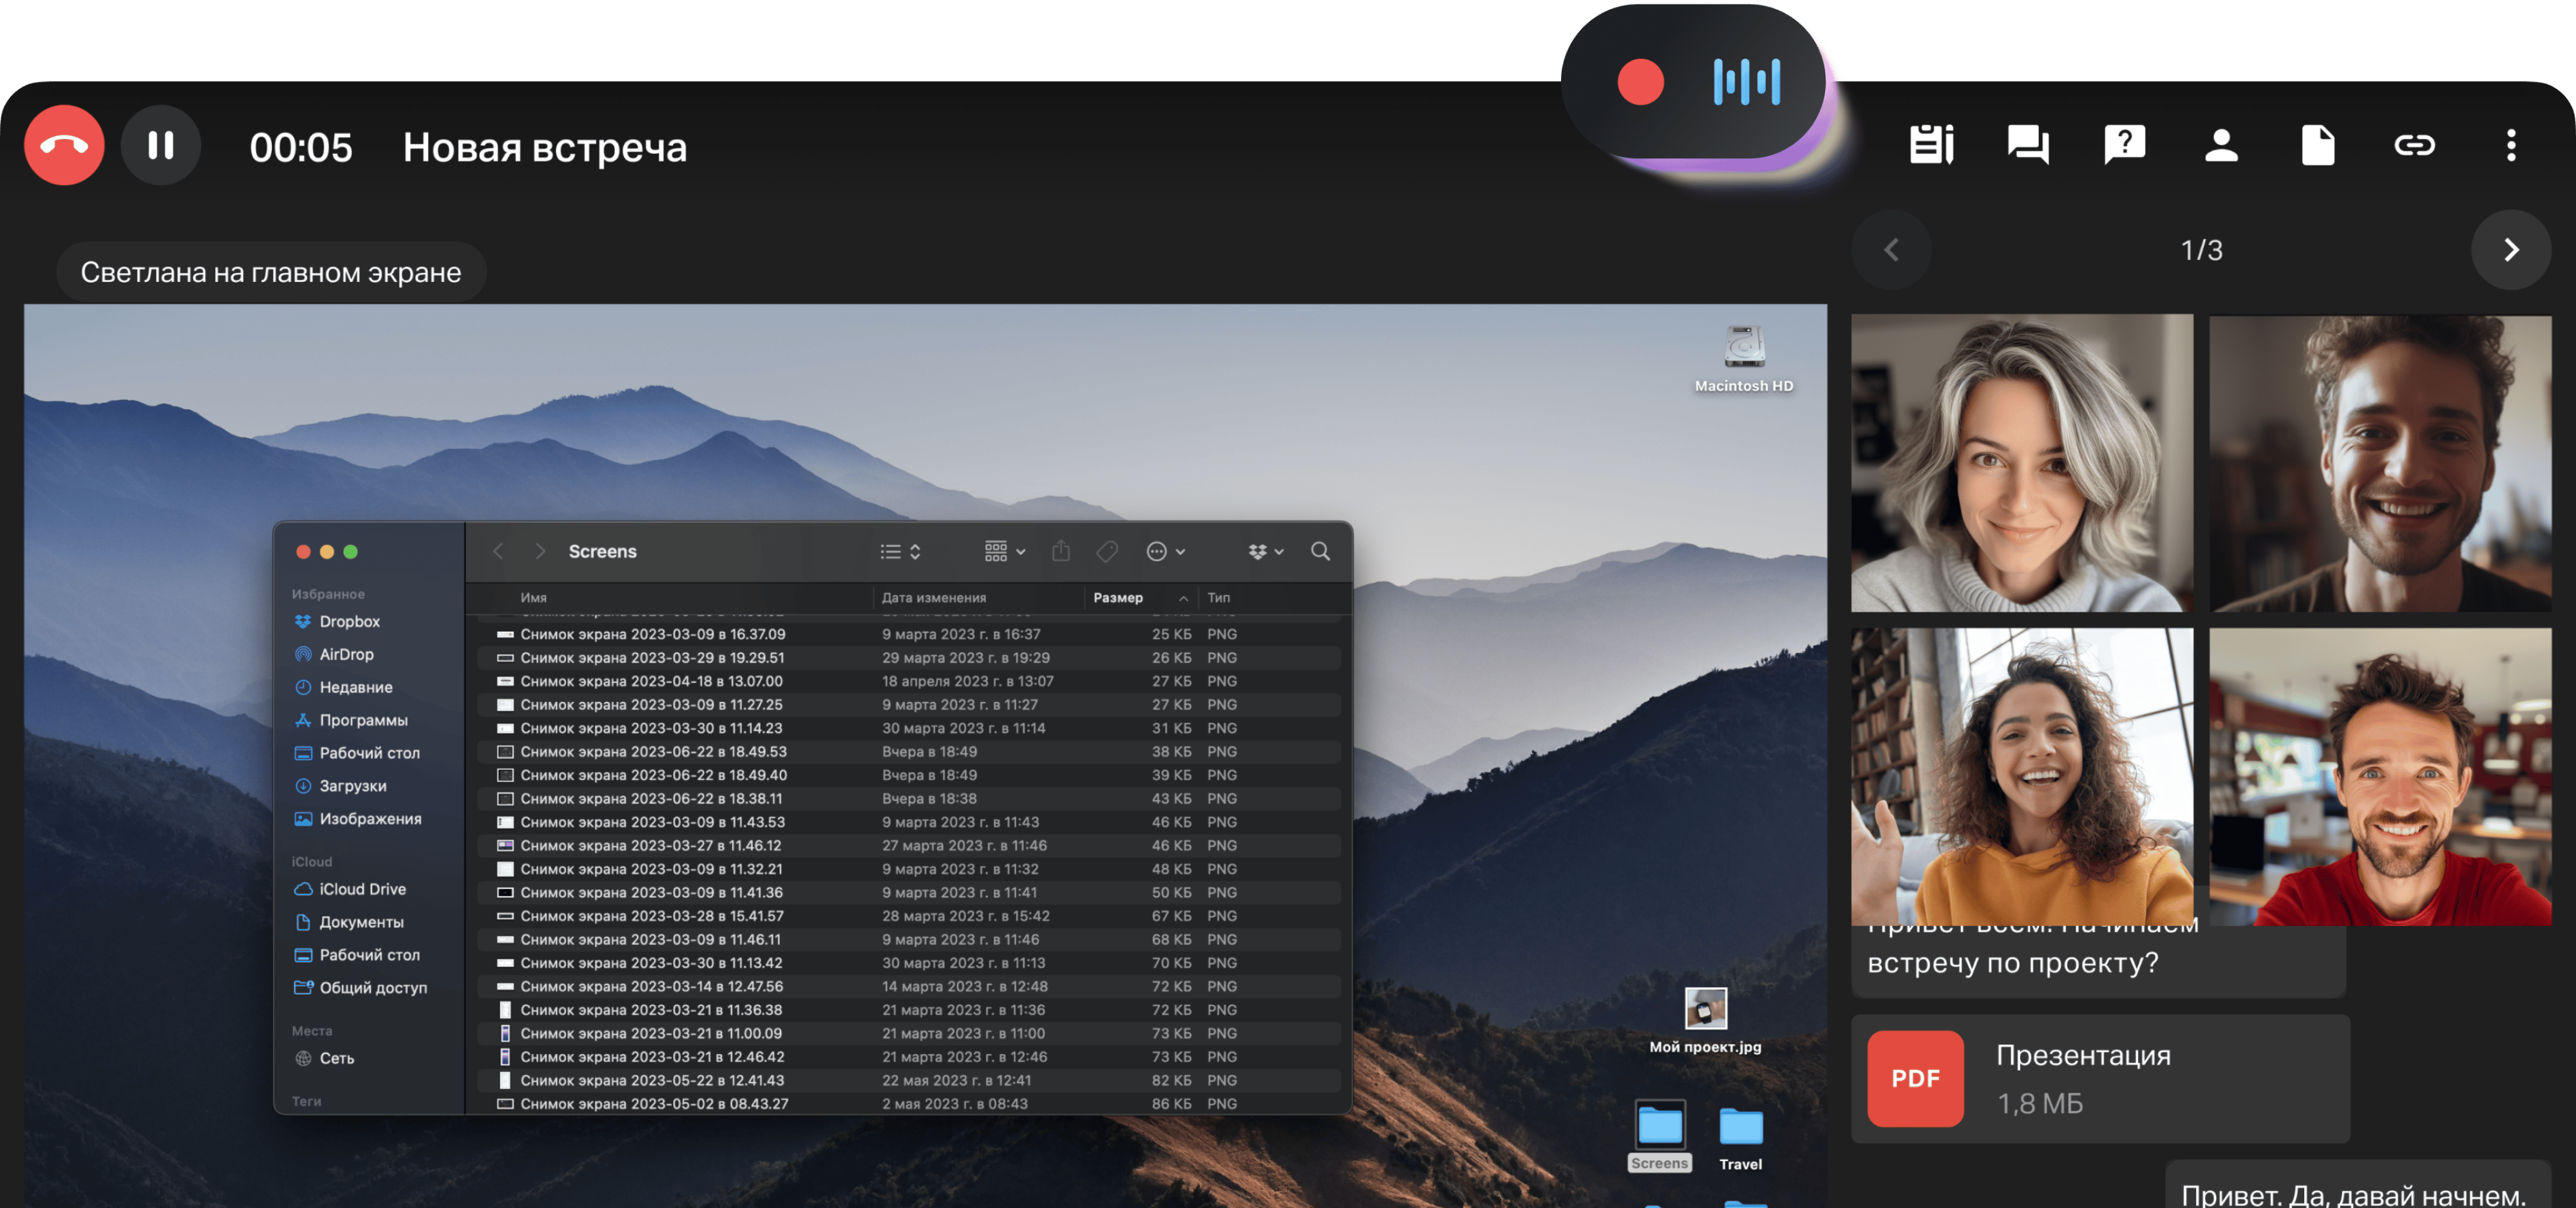This screenshot has height=1208, width=2576.
Task: Expand the Finder grouping options dropdown
Action: pos(1005,551)
